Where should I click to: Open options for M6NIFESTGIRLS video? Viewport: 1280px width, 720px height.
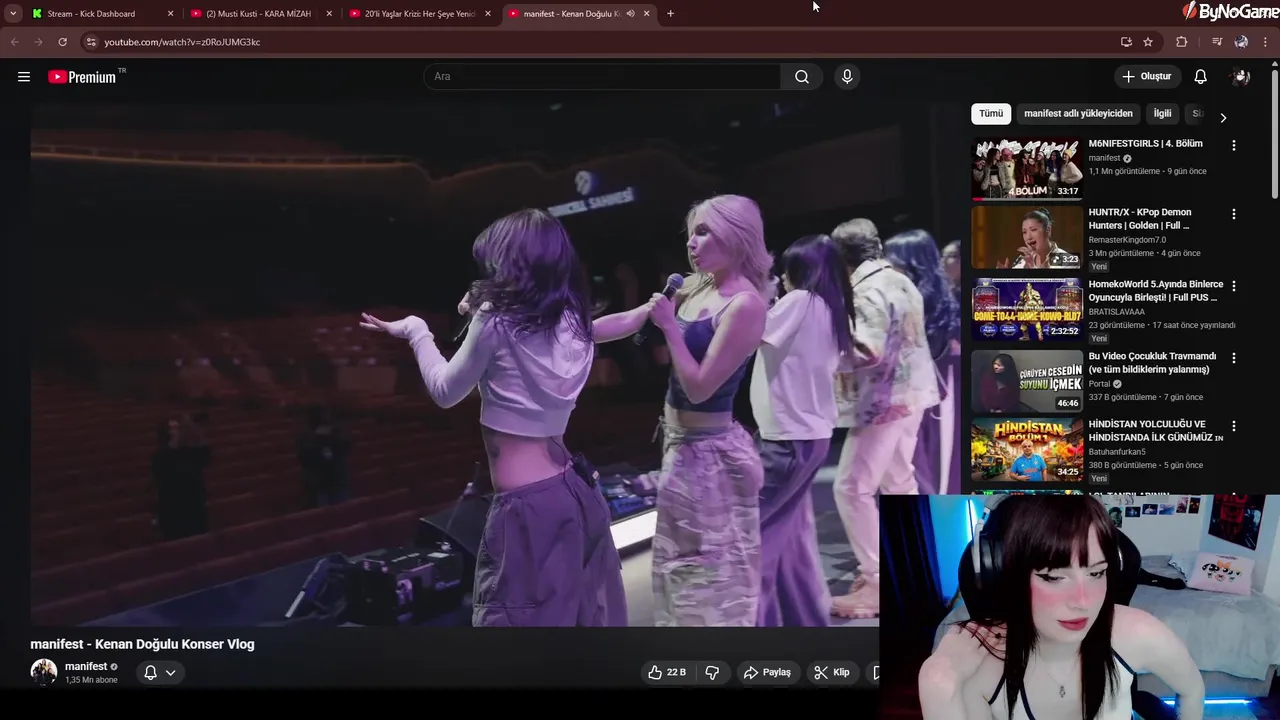click(x=1233, y=145)
